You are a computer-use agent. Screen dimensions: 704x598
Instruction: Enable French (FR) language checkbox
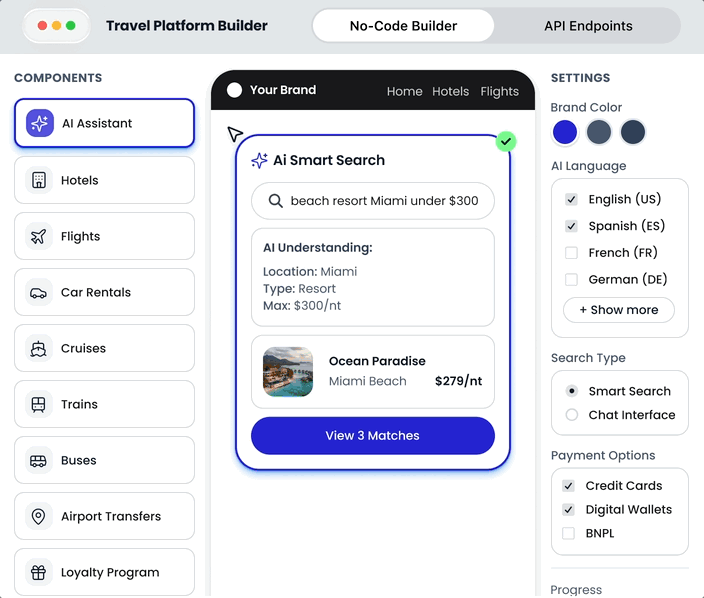(571, 253)
